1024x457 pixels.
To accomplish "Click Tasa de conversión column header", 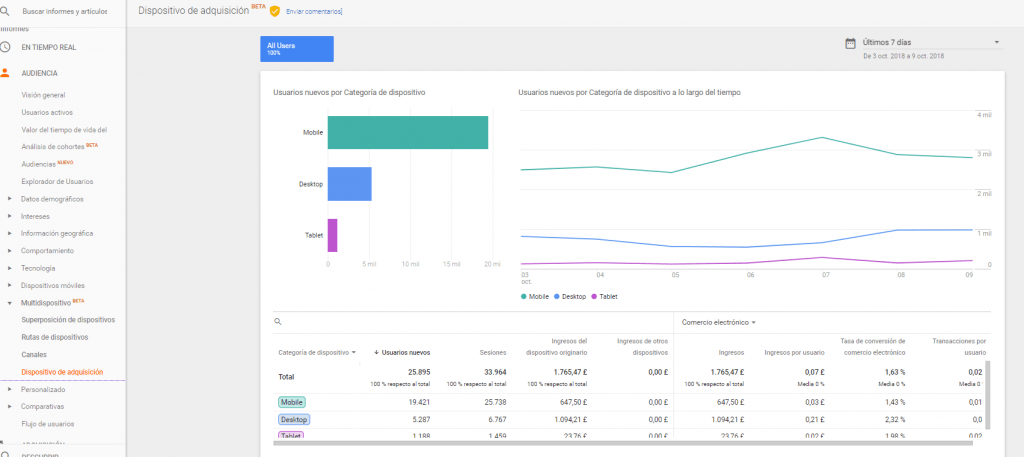I will click(872, 347).
